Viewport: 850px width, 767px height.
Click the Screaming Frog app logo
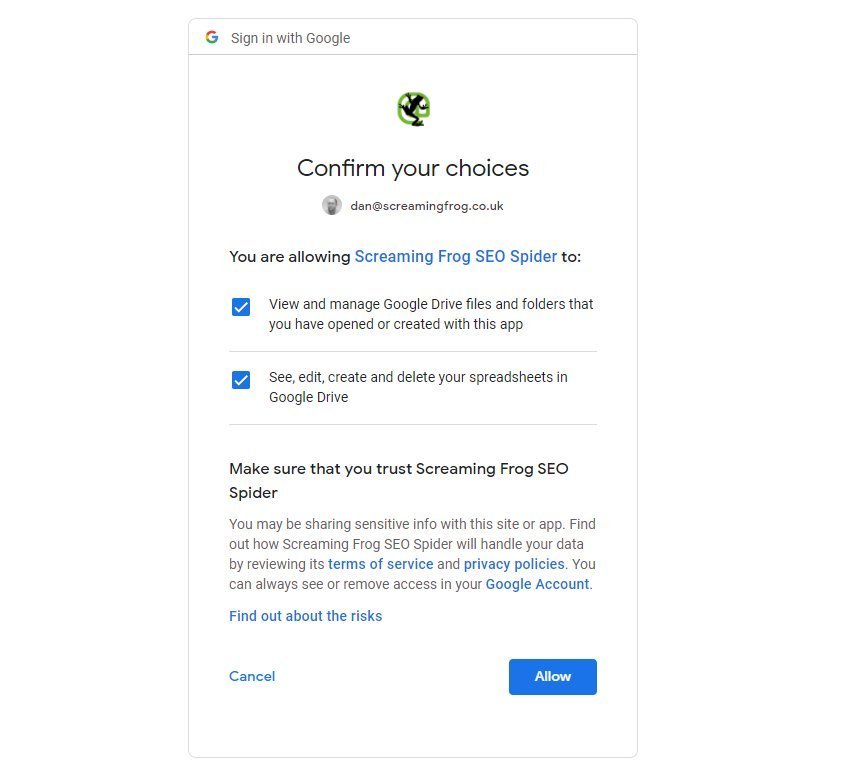(413, 109)
